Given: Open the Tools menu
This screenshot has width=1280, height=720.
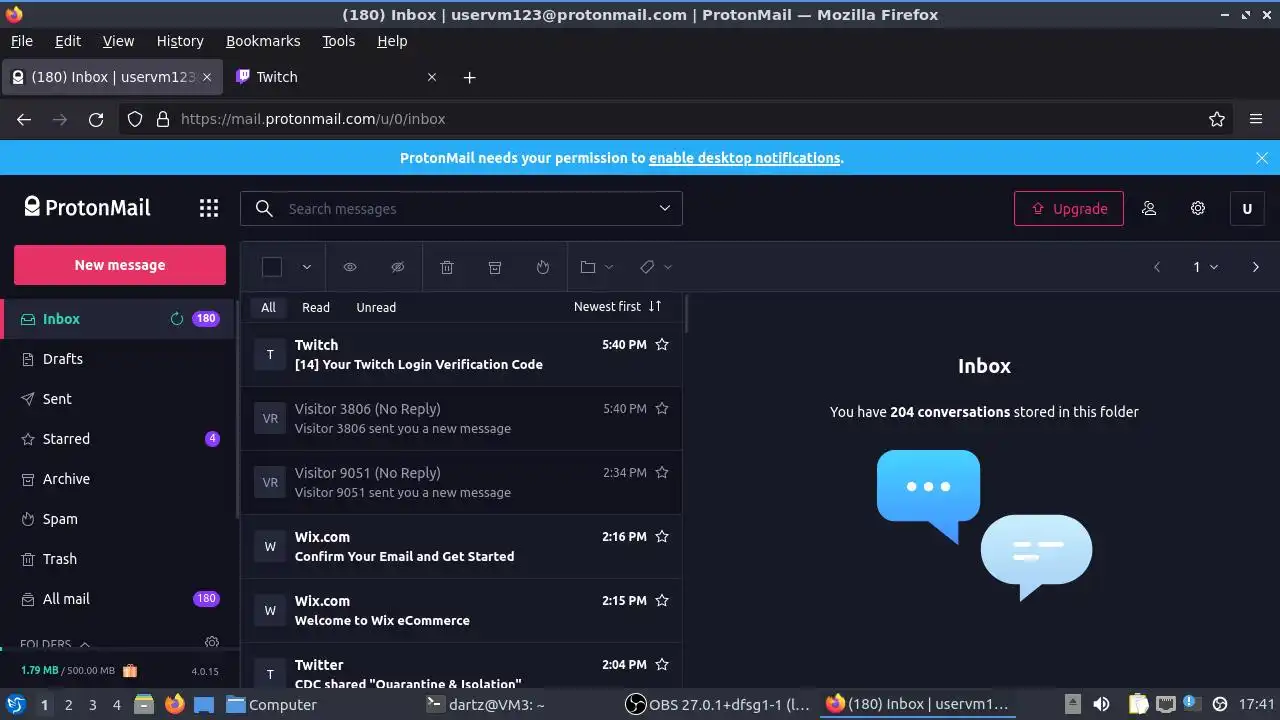Looking at the screenshot, I should [x=339, y=41].
